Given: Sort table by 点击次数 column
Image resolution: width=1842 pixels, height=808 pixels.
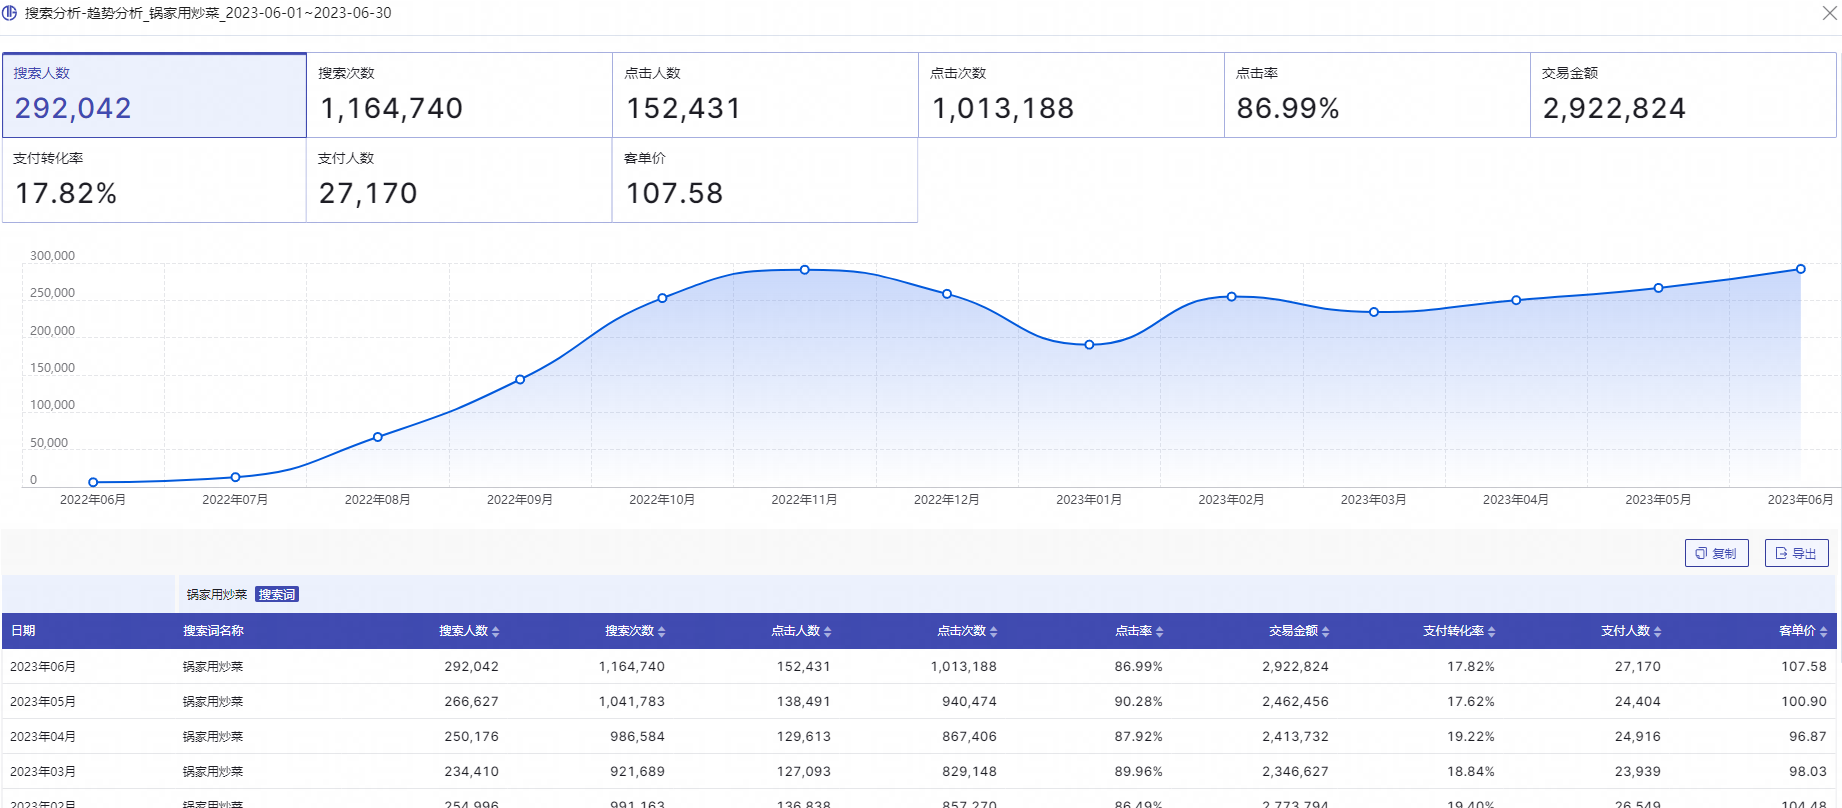Looking at the screenshot, I should [967, 631].
